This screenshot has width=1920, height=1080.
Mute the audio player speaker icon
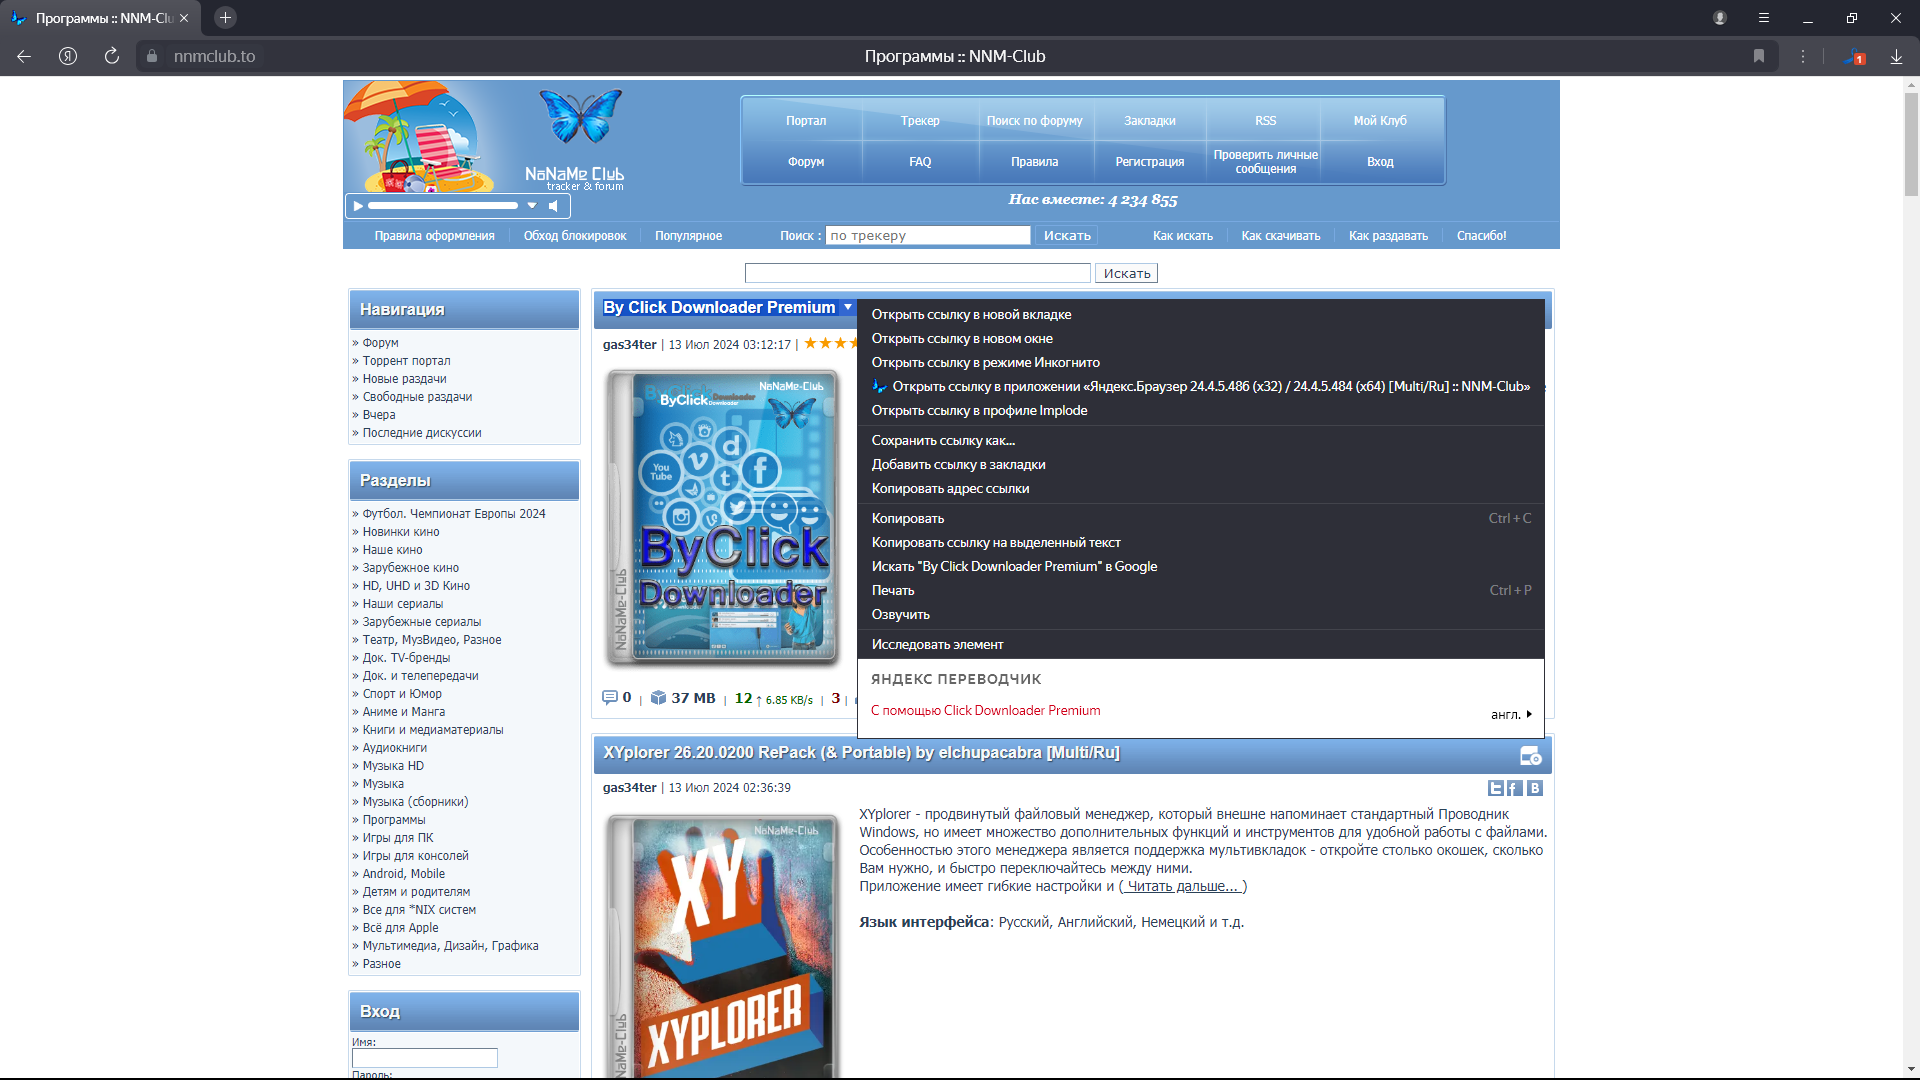click(x=553, y=206)
